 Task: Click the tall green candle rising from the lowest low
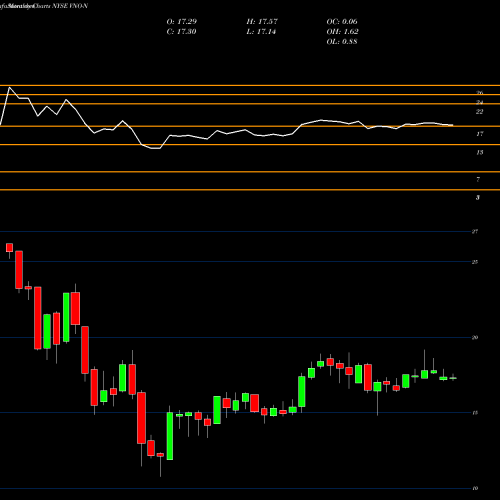tap(170, 436)
